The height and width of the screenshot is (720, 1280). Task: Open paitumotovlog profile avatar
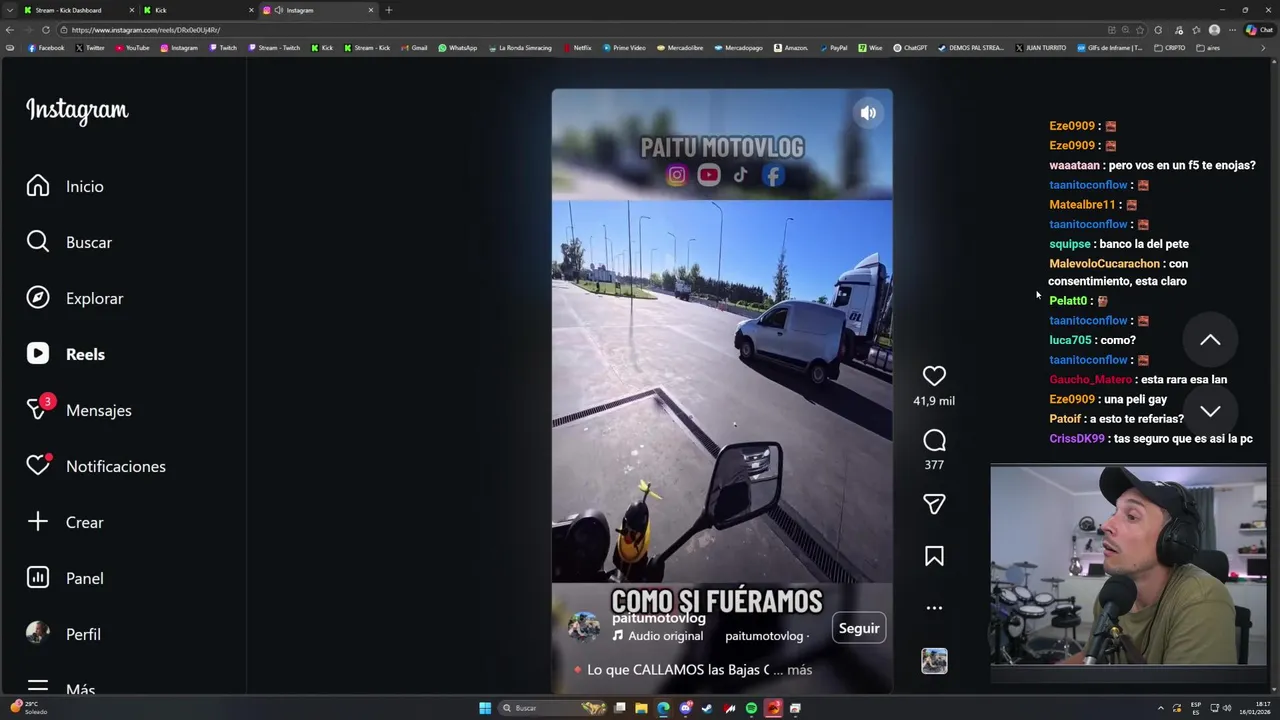click(584, 627)
